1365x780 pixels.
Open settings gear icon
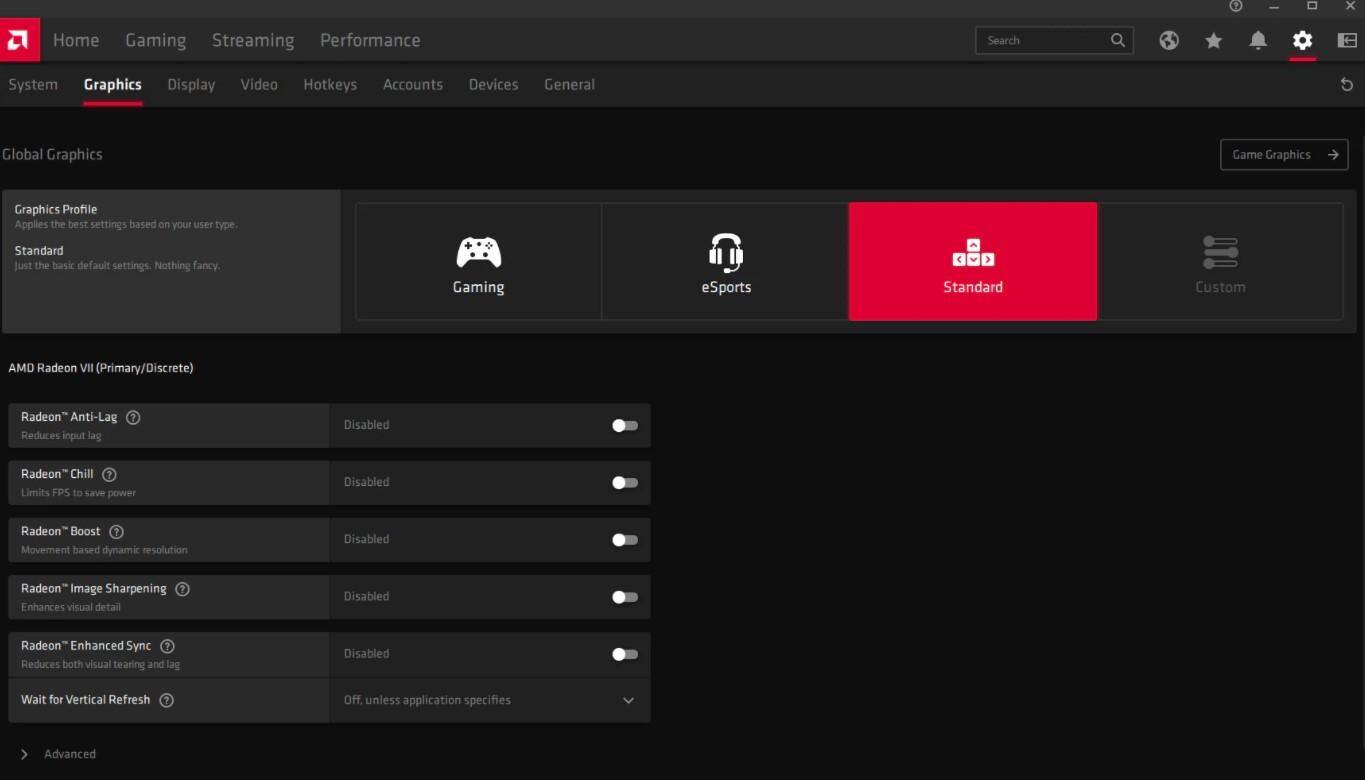1302,40
